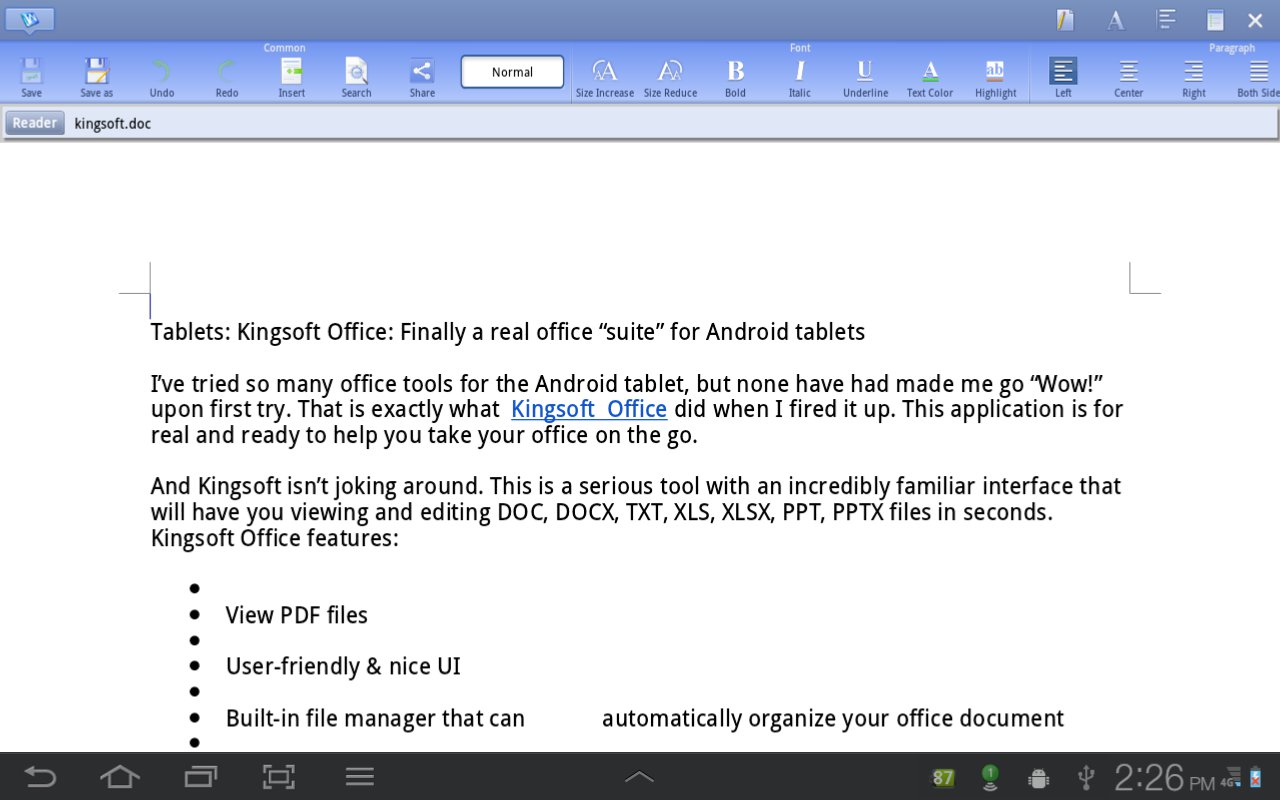Click the Save icon in toolbar

tap(31, 76)
